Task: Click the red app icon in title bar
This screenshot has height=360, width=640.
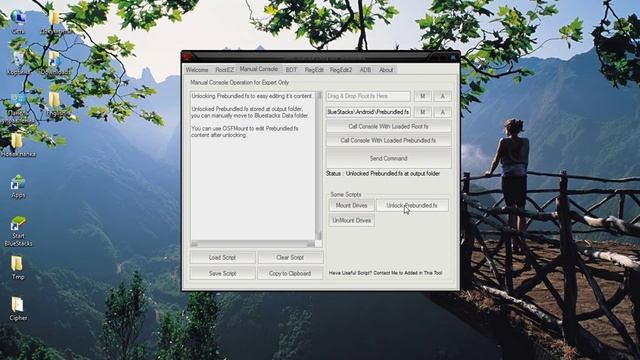Action: click(187, 56)
